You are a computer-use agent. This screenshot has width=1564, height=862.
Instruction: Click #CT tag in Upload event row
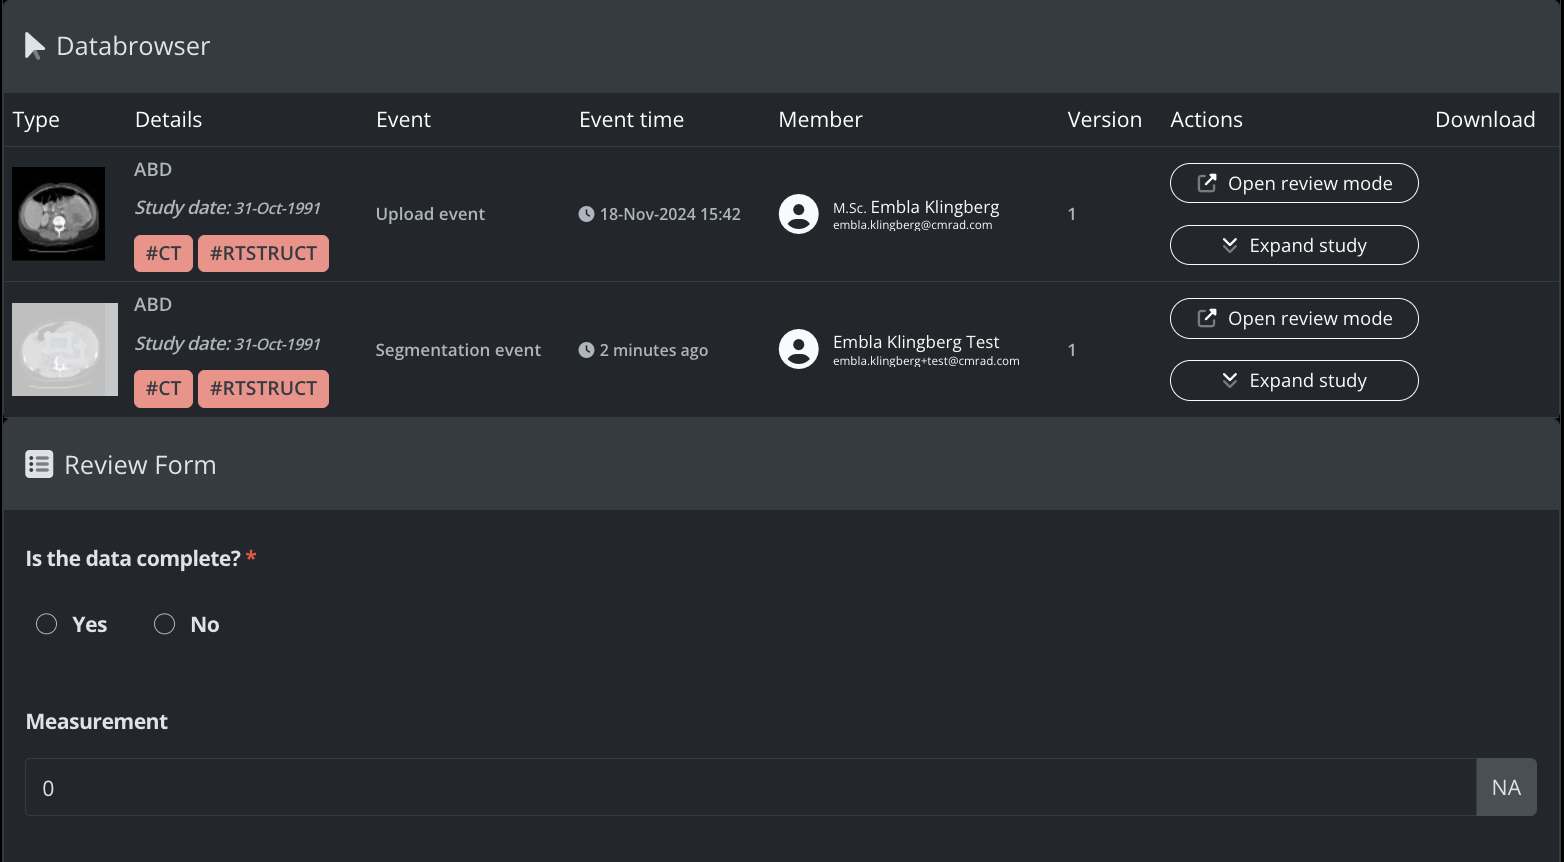(163, 253)
